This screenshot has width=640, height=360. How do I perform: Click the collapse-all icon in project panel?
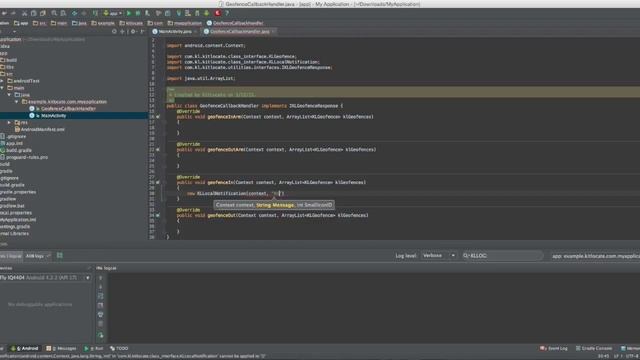[x=122, y=31]
